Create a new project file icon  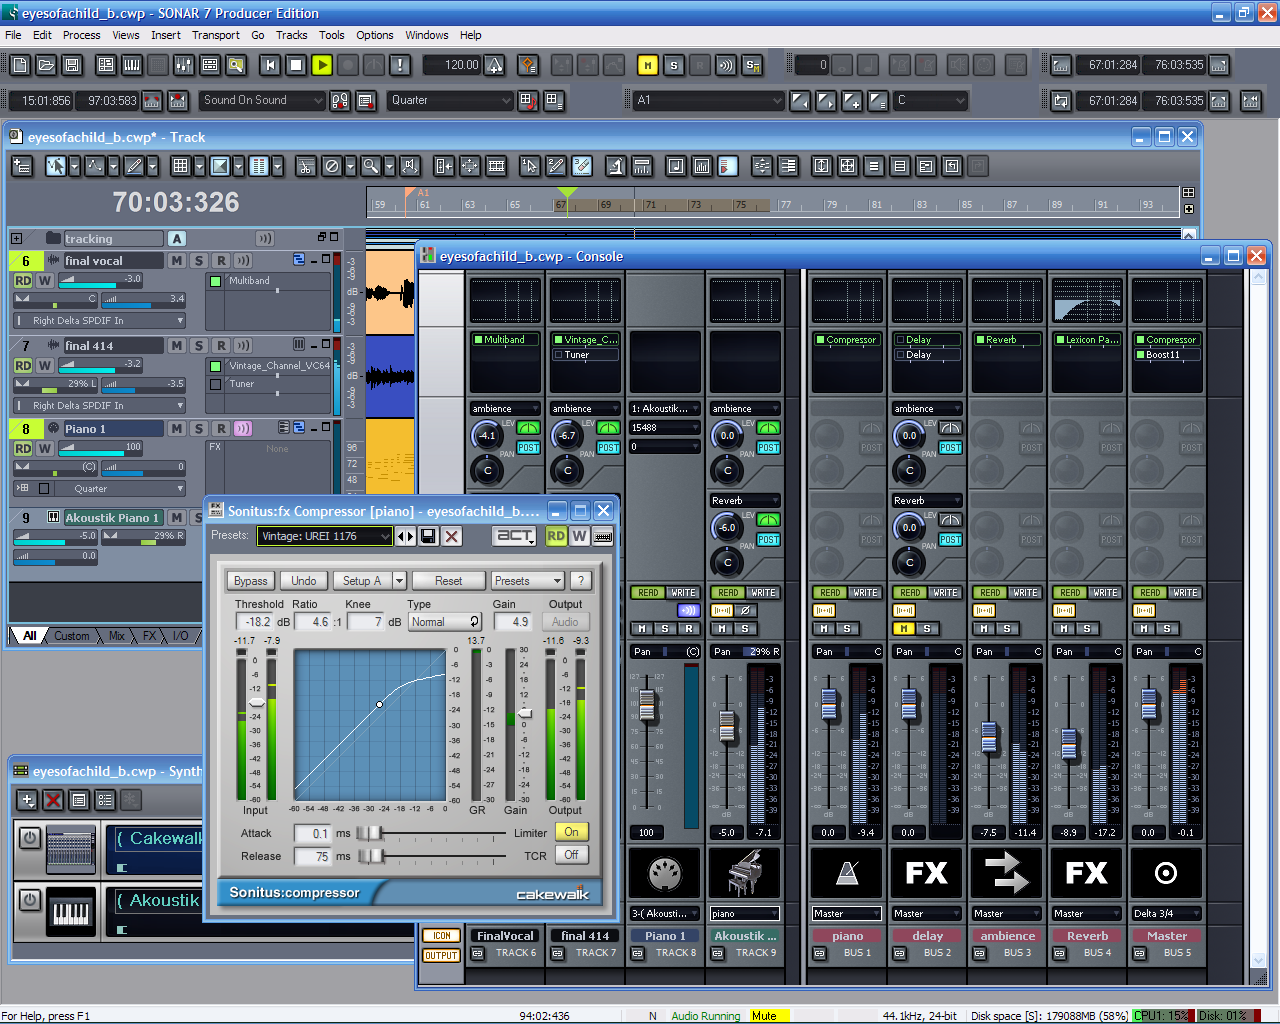(20, 65)
